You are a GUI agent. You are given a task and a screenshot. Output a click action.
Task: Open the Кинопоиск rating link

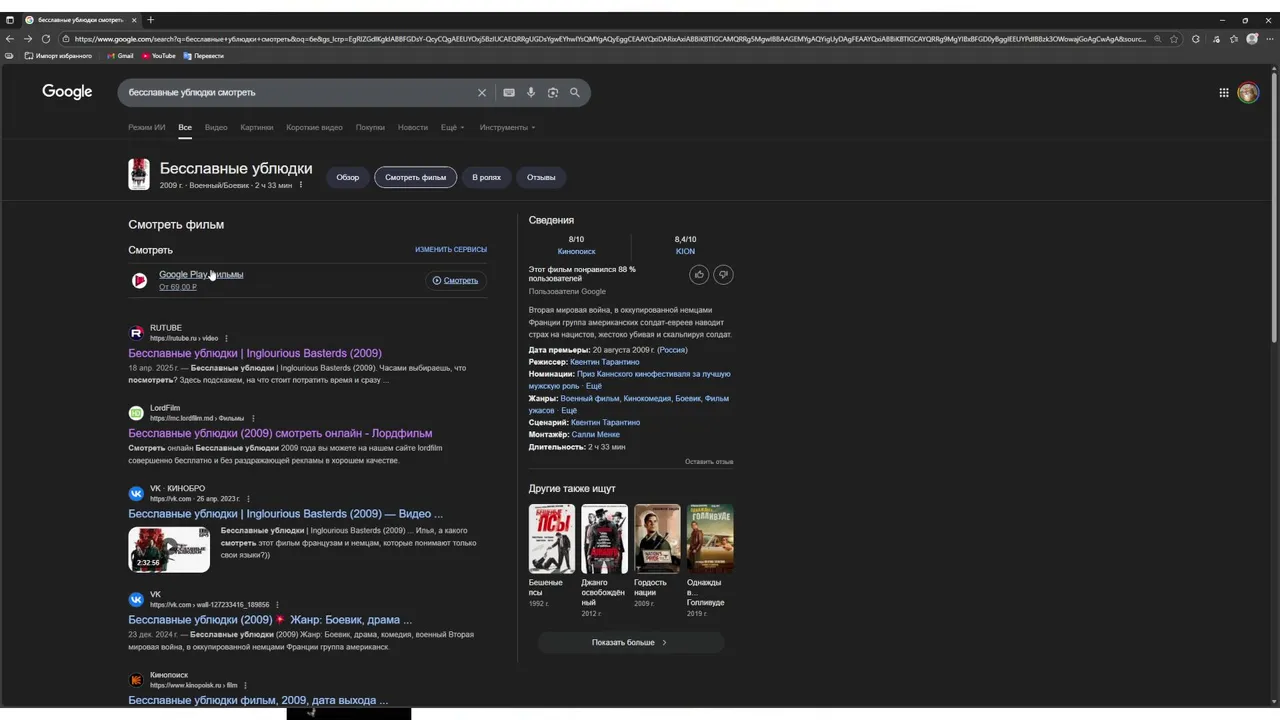pos(576,251)
